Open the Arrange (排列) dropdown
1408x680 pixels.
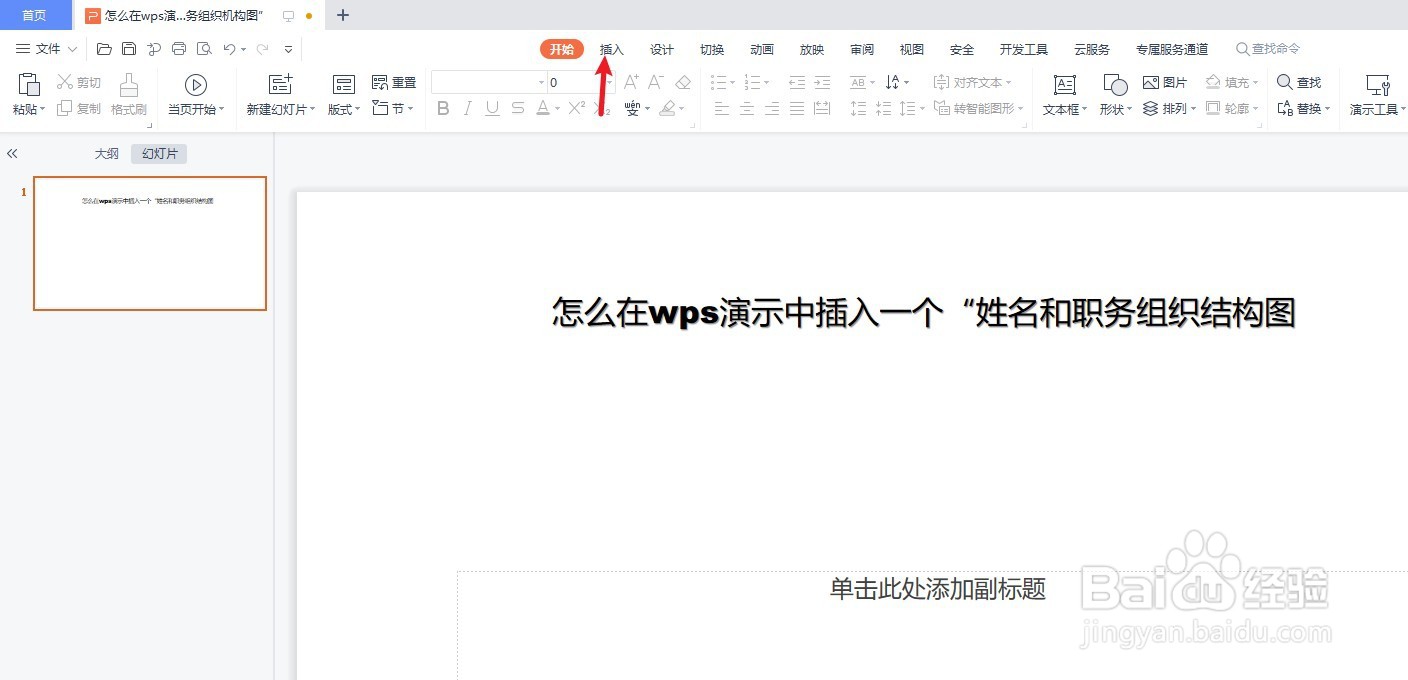[x=1169, y=108]
